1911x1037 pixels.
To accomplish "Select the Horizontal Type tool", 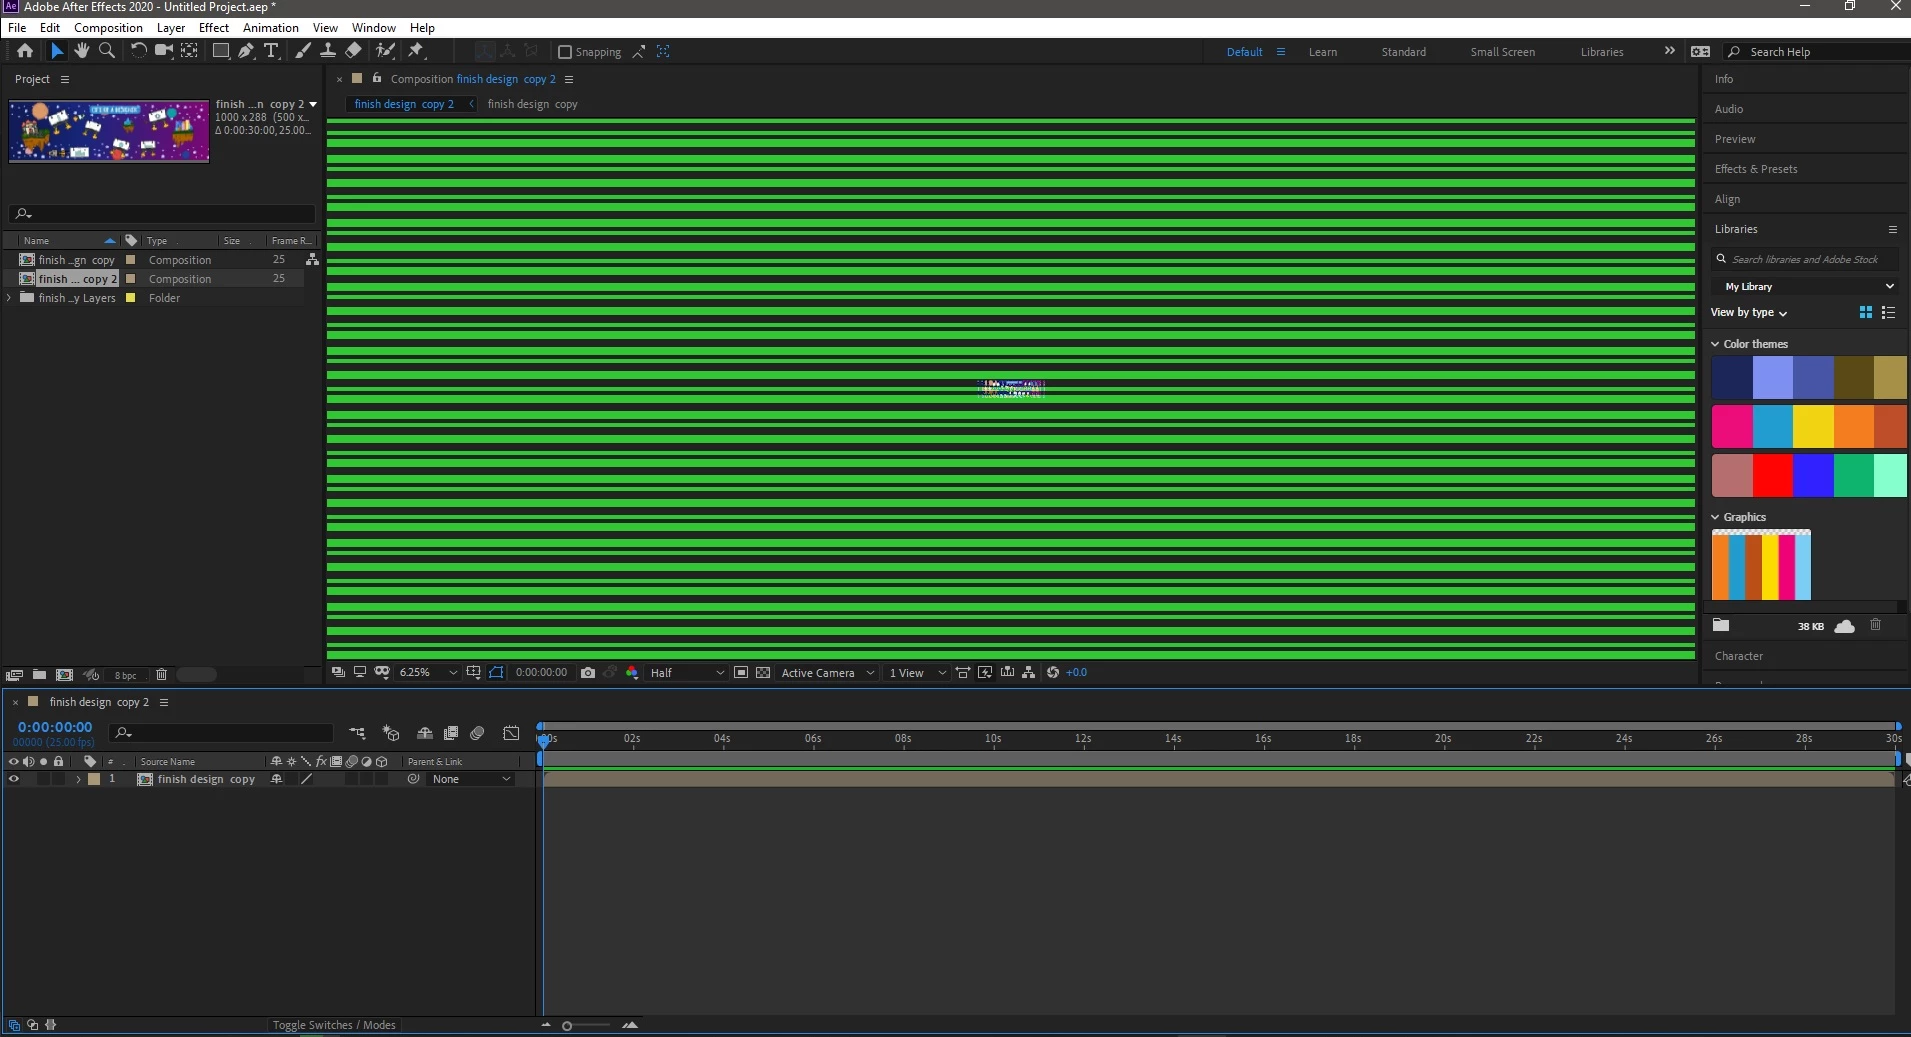I will (271, 51).
